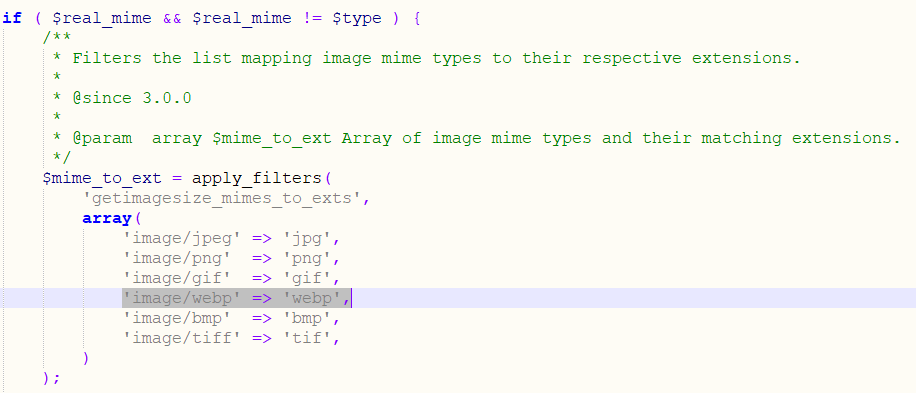Image resolution: width=916 pixels, height=393 pixels.
Task: Click the array keyword
Action: 107,218
